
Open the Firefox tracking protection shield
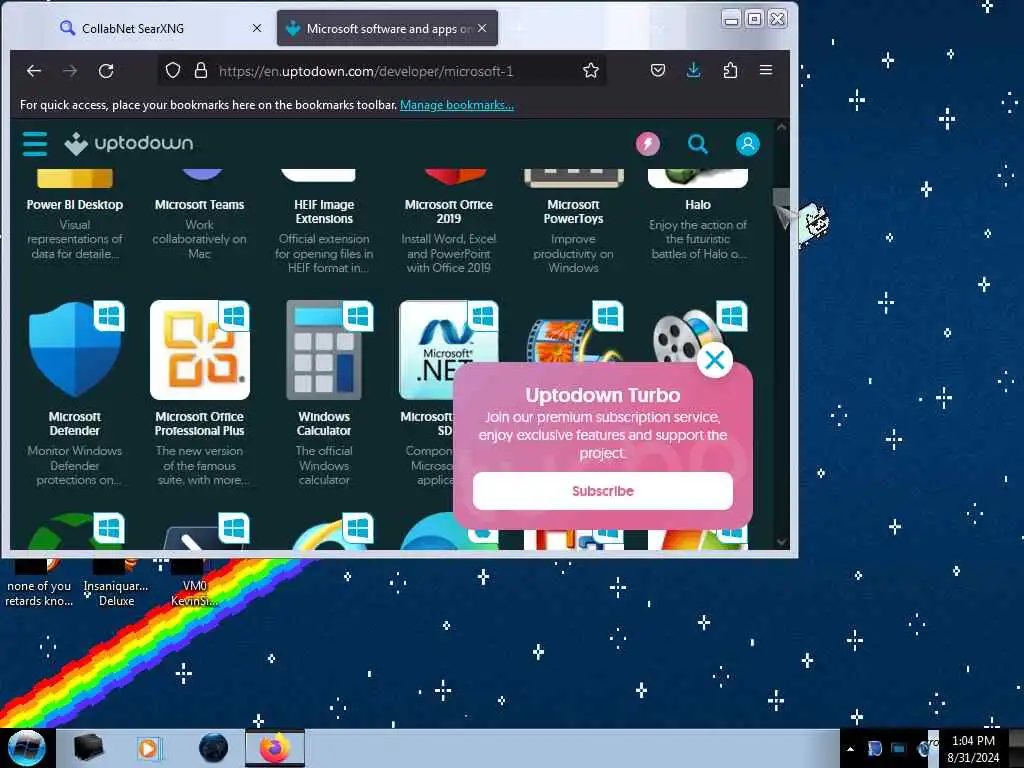point(172,71)
